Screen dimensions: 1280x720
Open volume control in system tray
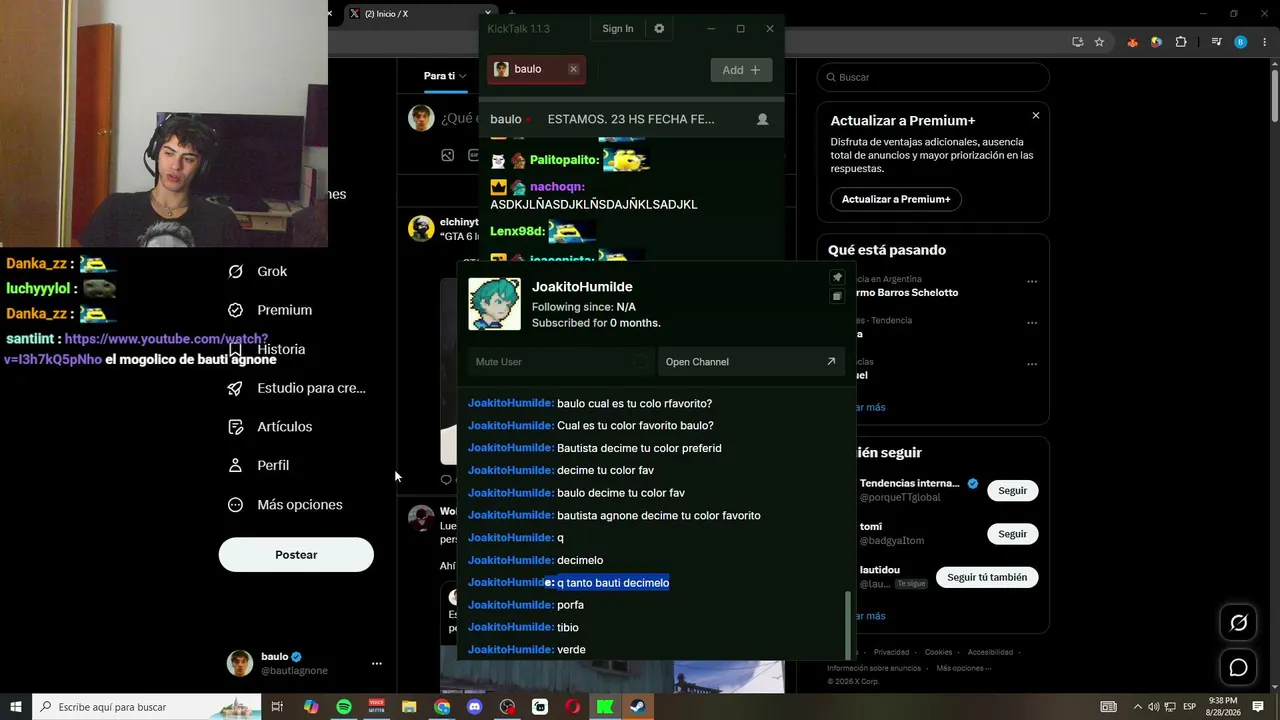1153,707
